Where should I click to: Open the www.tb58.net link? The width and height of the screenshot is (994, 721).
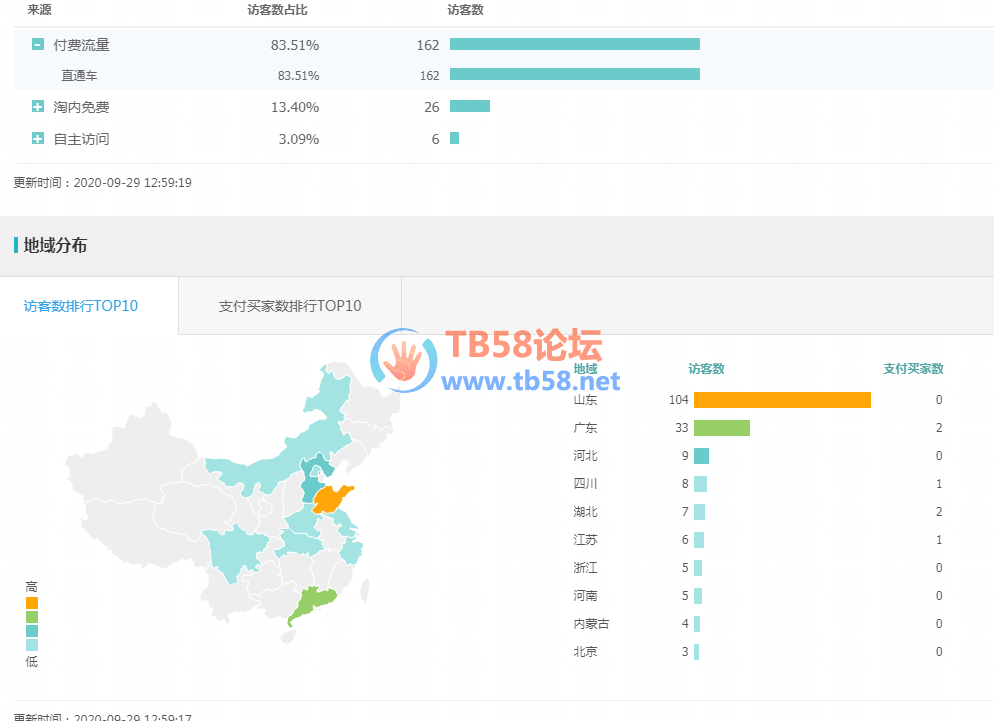[x=530, y=381]
